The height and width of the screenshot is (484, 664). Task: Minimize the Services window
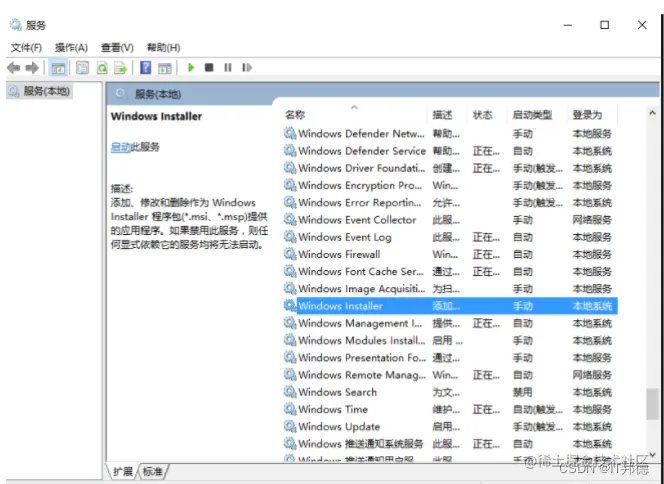tap(567, 25)
